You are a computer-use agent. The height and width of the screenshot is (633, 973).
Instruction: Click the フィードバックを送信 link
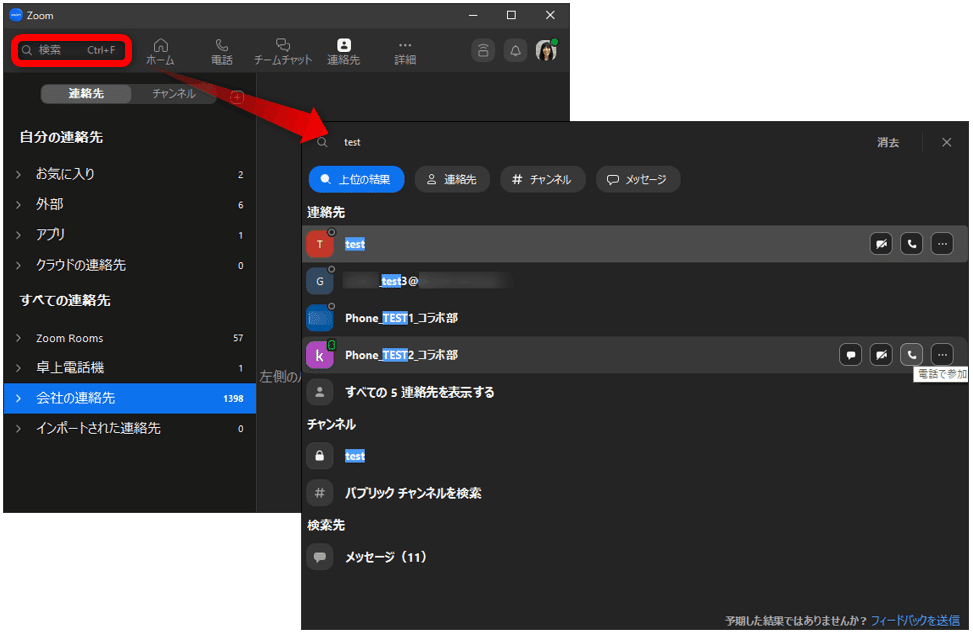(x=915, y=621)
